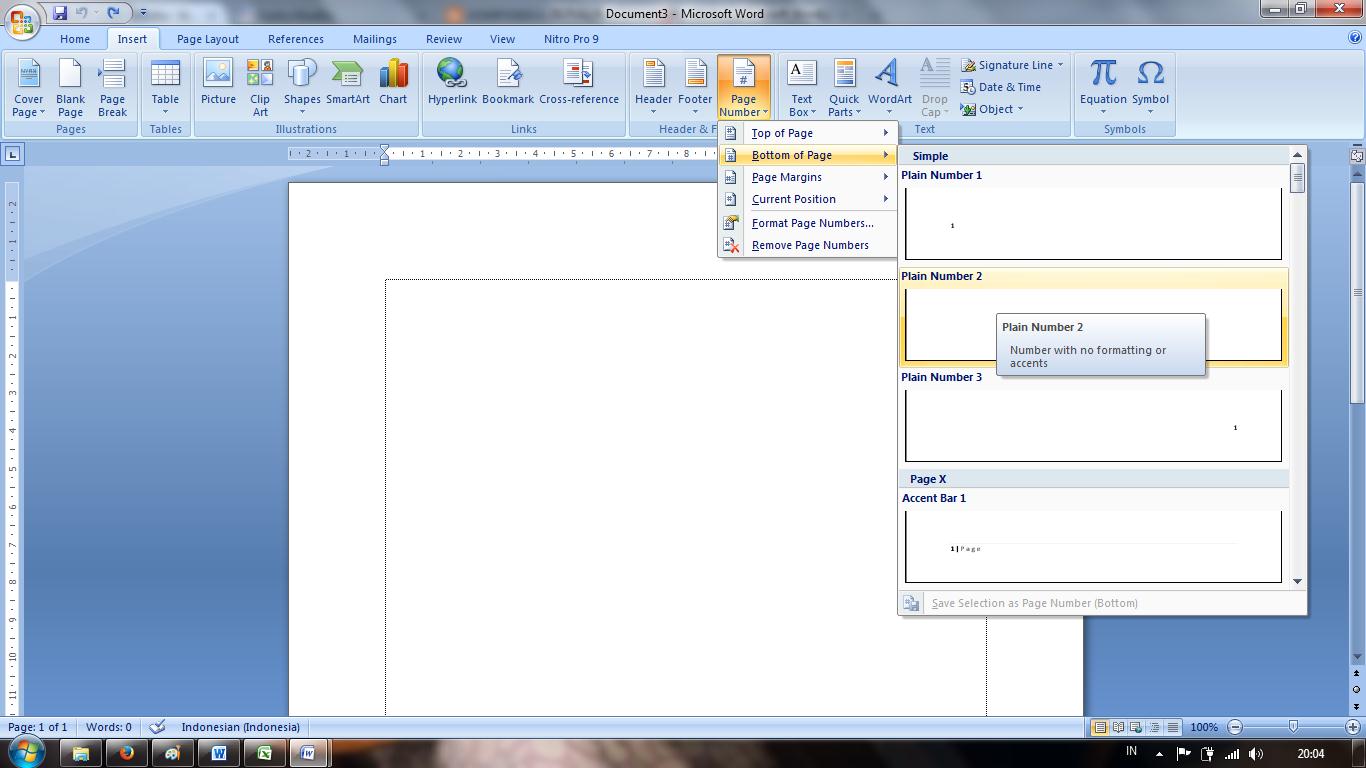This screenshot has width=1366, height=768.
Task: Open Excel from the taskbar
Action: (264, 753)
